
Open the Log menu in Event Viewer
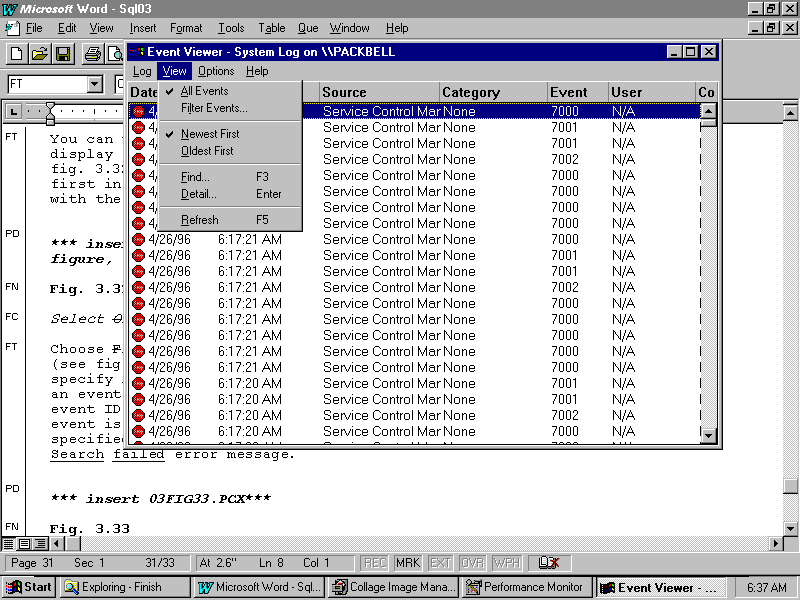tap(142, 71)
